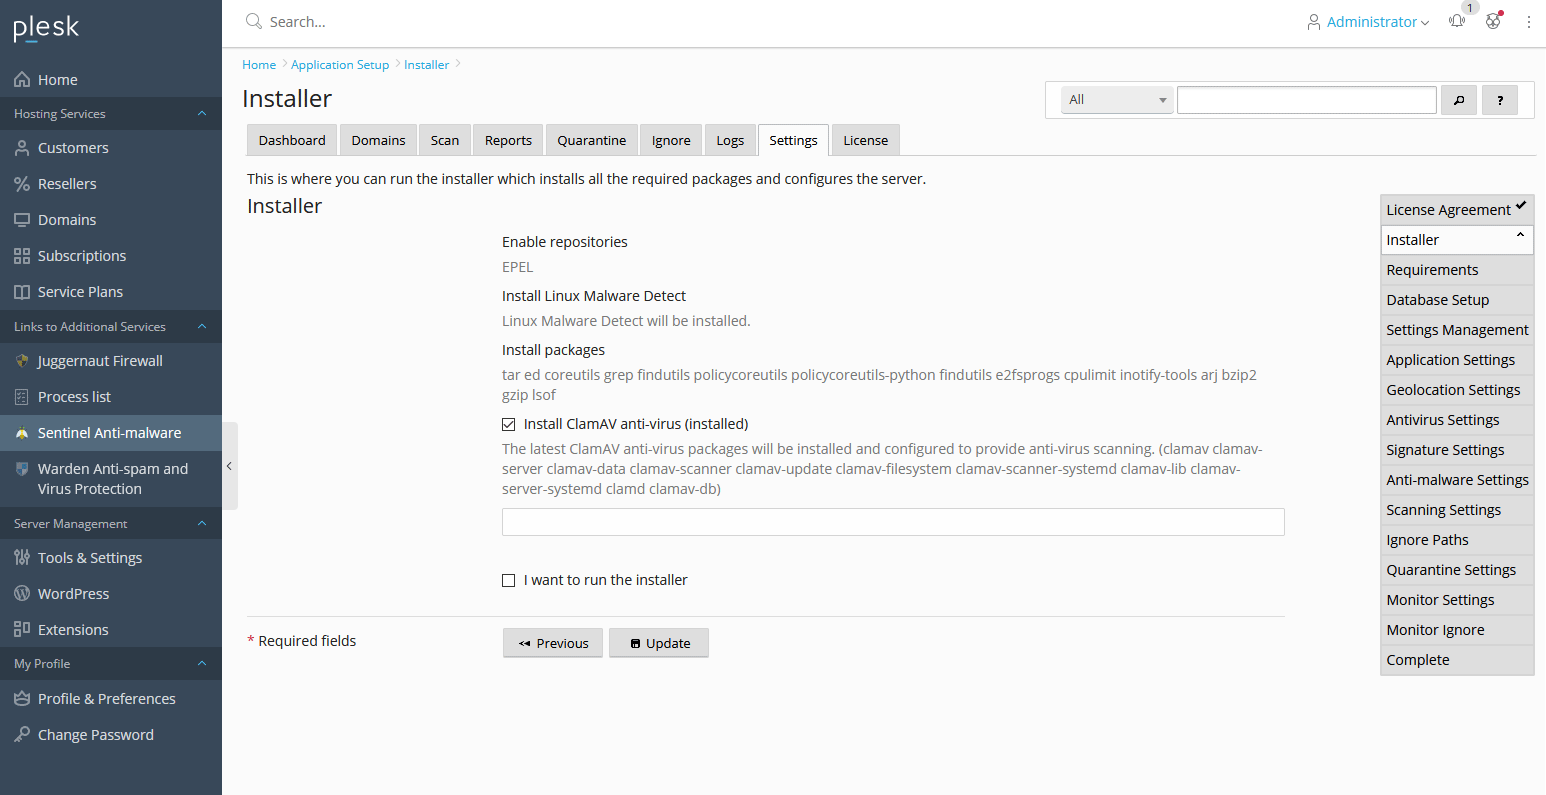Screen dimensions: 1546x795
Task: Open the All filter dropdown
Action: [1117, 100]
